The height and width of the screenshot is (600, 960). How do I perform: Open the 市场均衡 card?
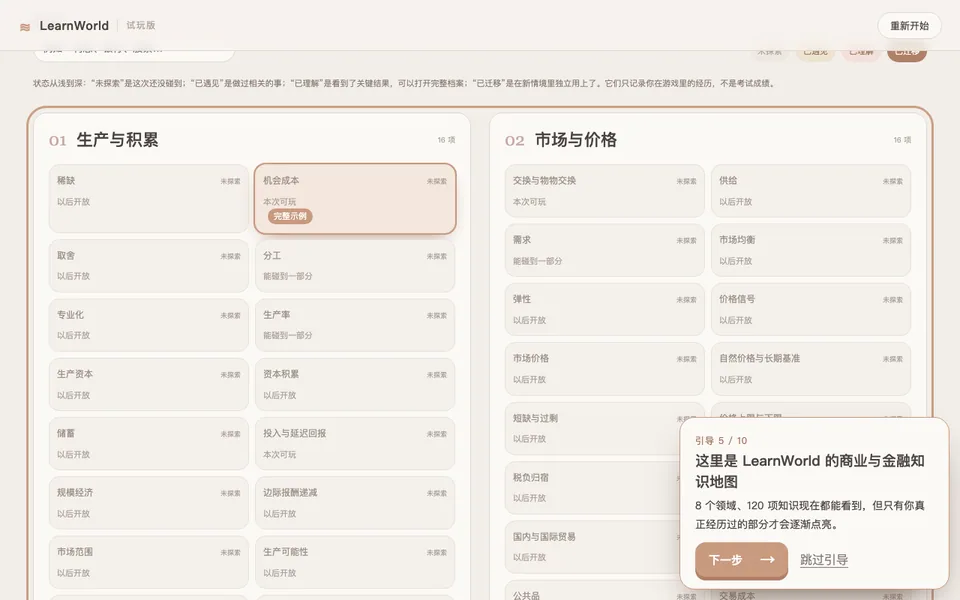811,250
